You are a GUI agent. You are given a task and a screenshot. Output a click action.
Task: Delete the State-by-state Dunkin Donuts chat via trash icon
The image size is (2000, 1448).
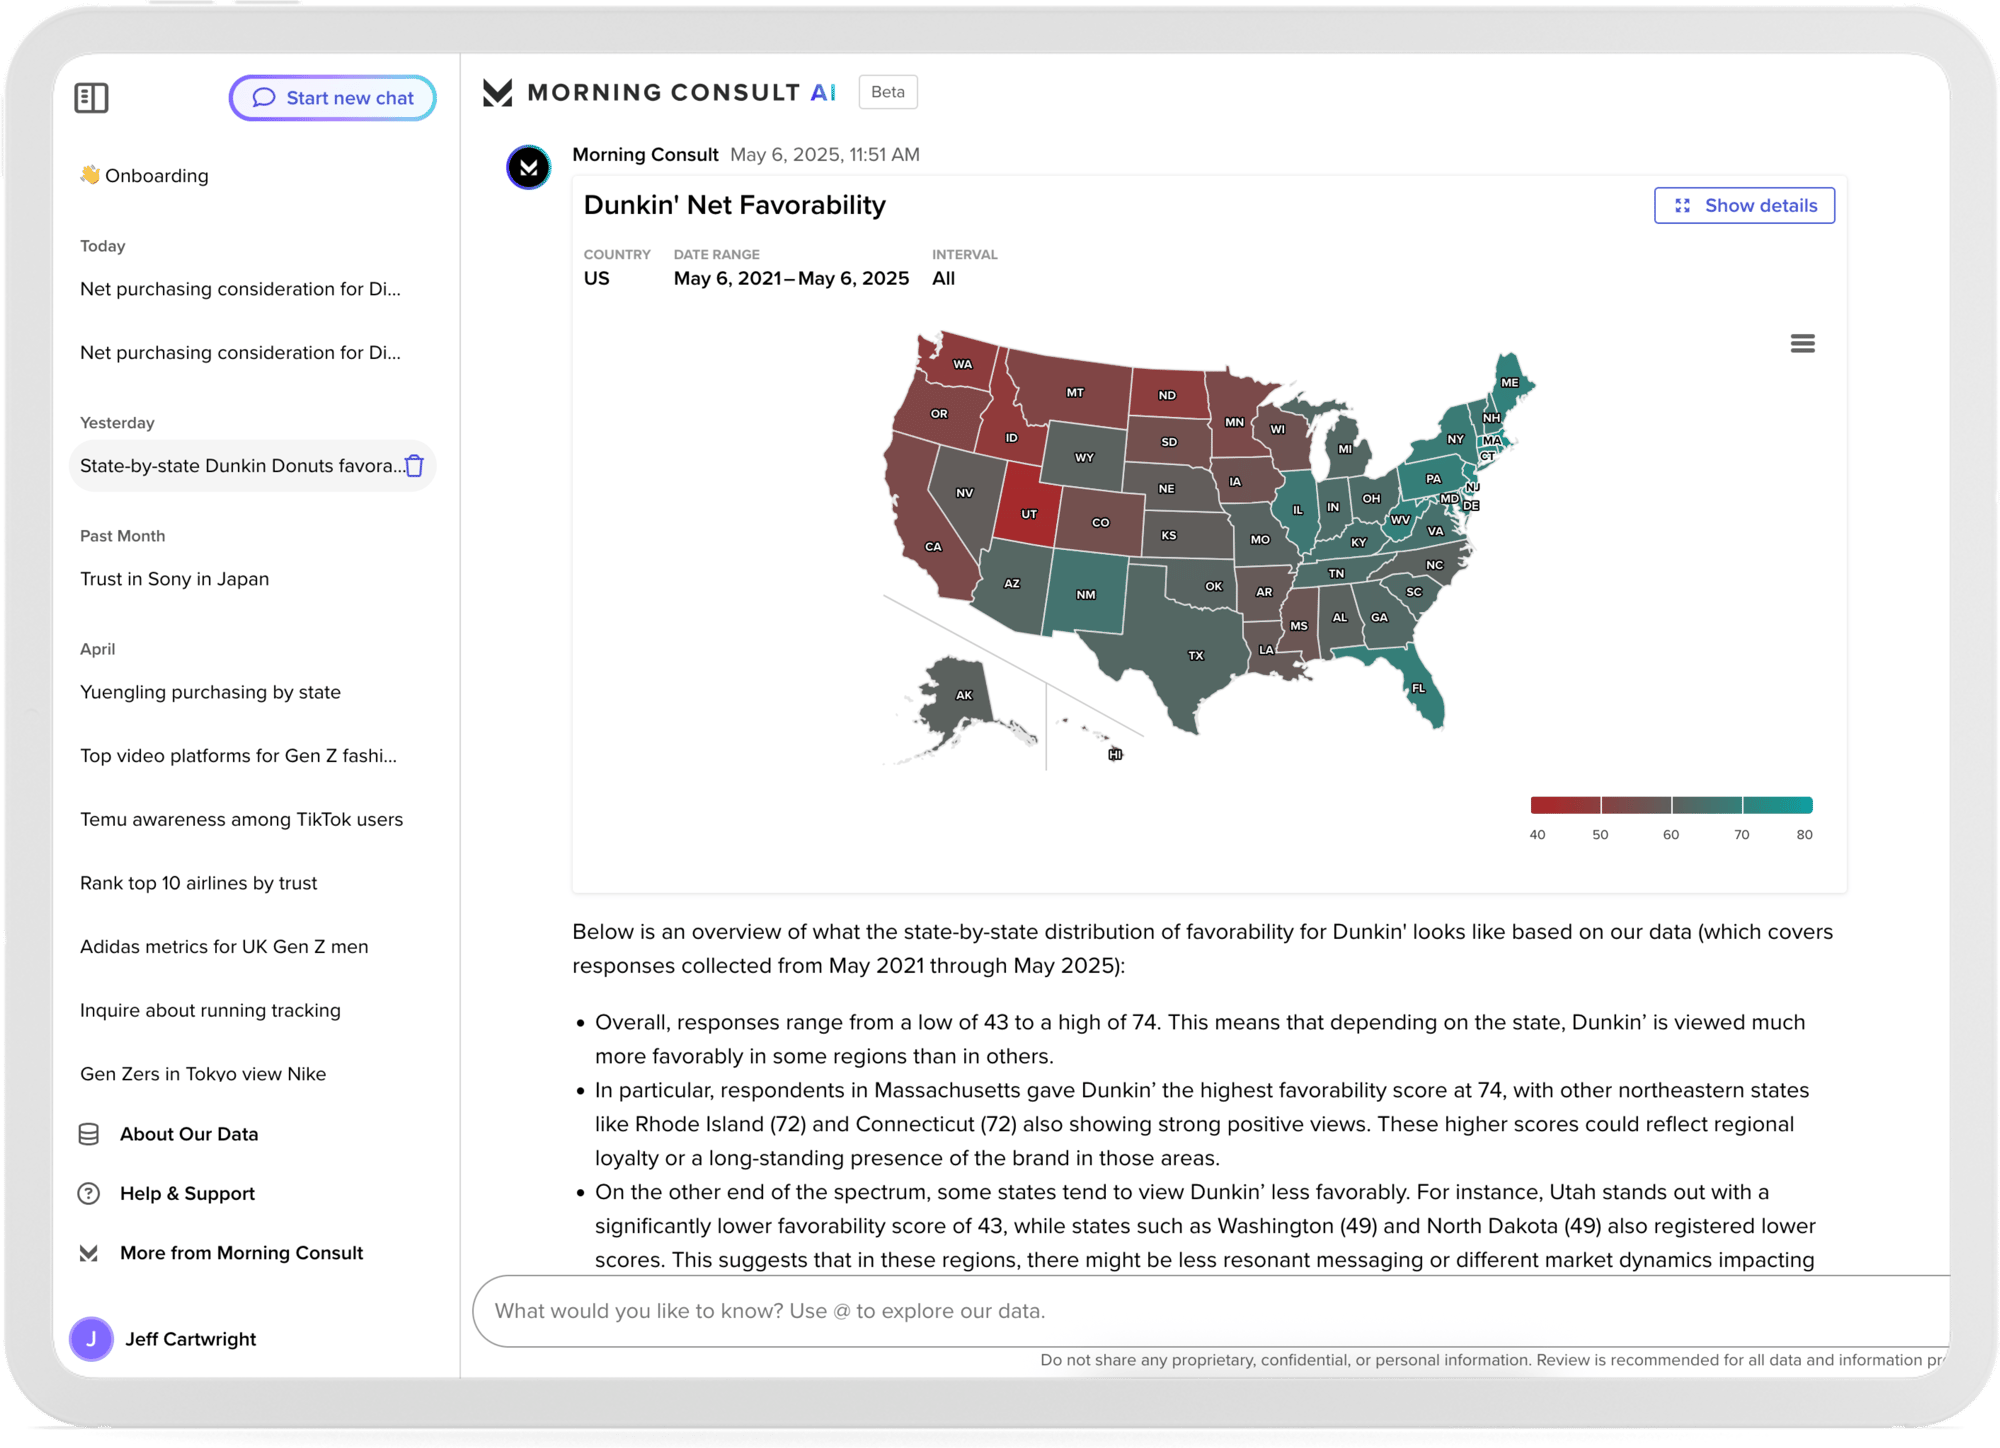[415, 466]
